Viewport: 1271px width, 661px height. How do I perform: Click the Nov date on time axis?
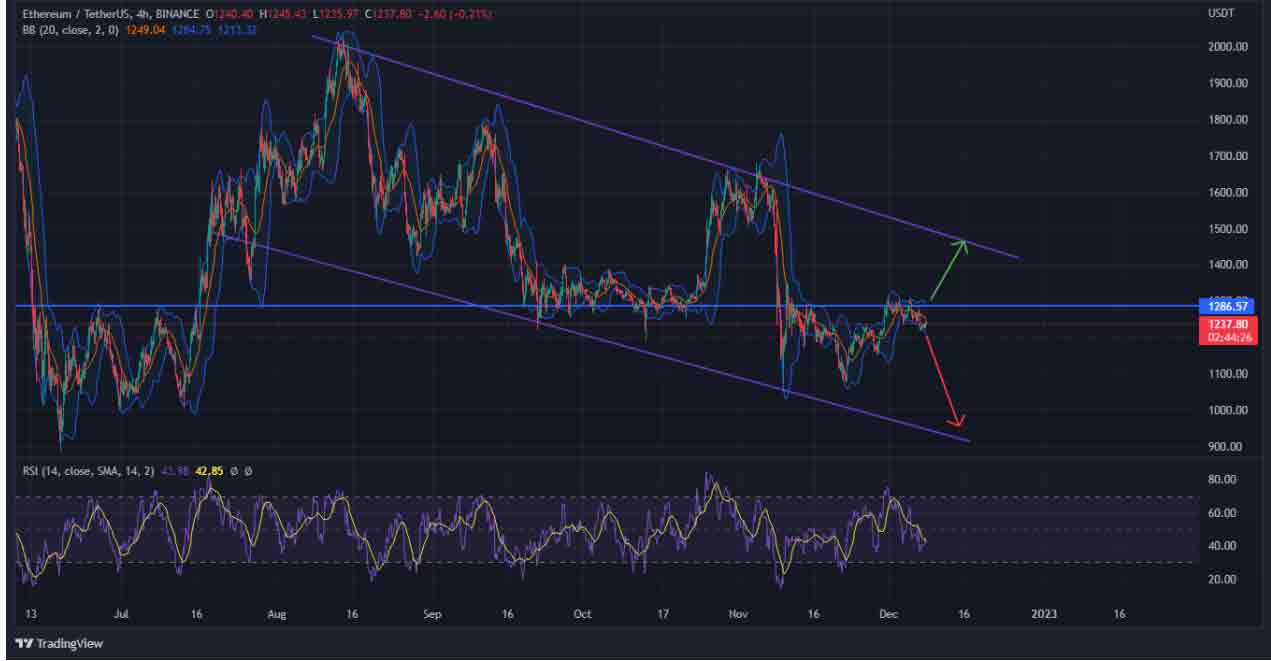pos(739,614)
